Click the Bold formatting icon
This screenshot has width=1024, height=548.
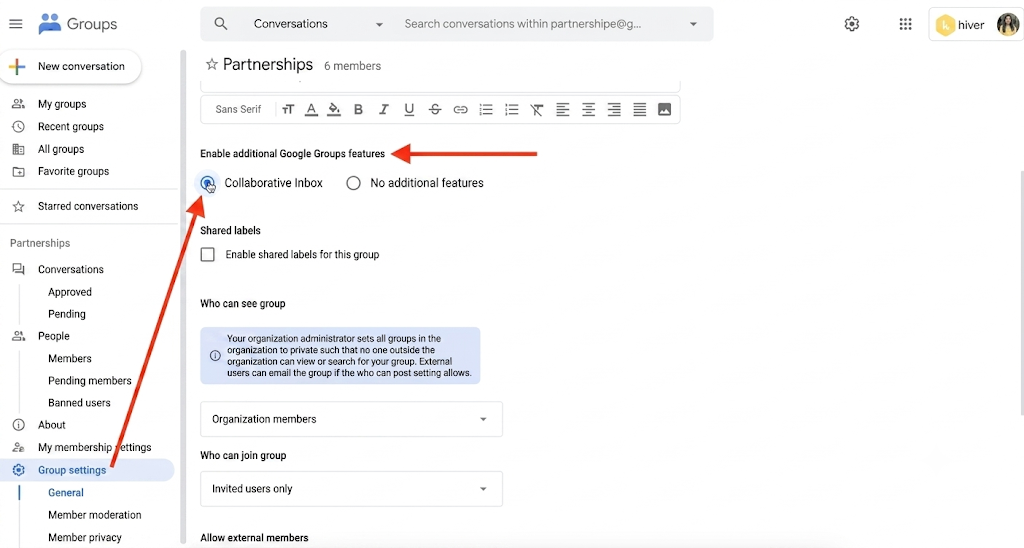pyautogui.click(x=358, y=110)
